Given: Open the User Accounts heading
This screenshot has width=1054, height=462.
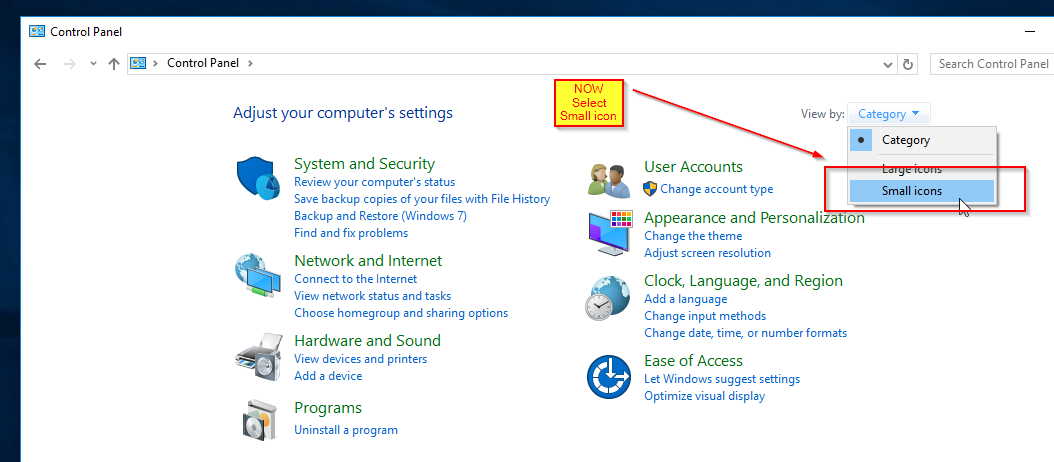Looking at the screenshot, I should [693, 166].
